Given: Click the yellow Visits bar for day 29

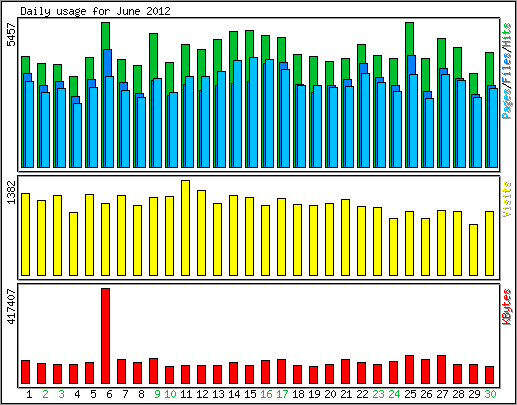Looking at the screenshot, I should (473, 250).
